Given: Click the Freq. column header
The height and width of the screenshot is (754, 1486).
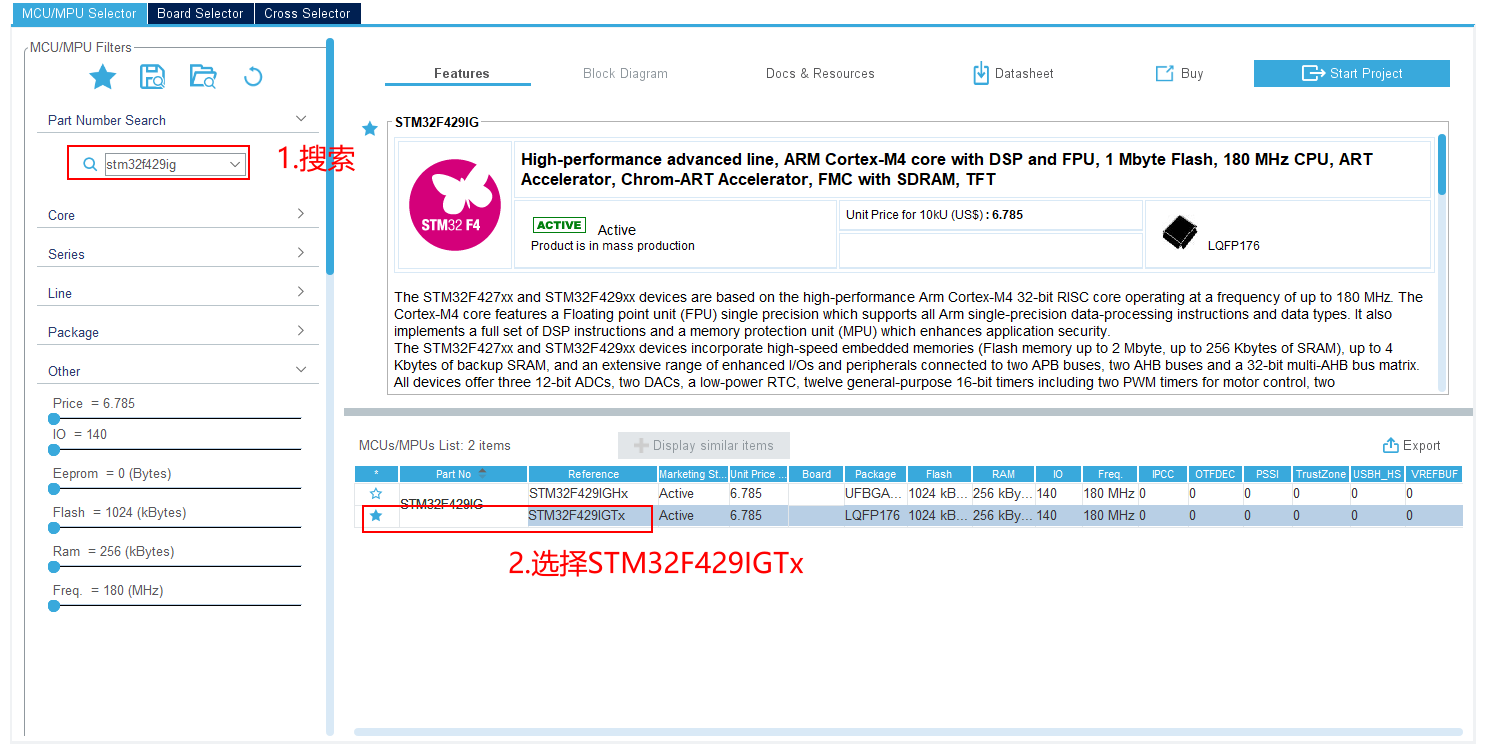Looking at the screenshot, I should coord(1109,474).
